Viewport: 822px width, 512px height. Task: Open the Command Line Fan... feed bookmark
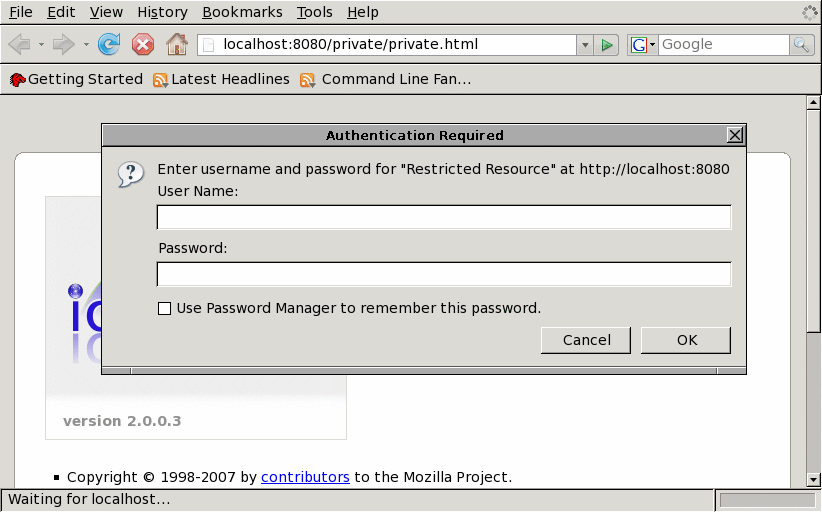(386, 79)
